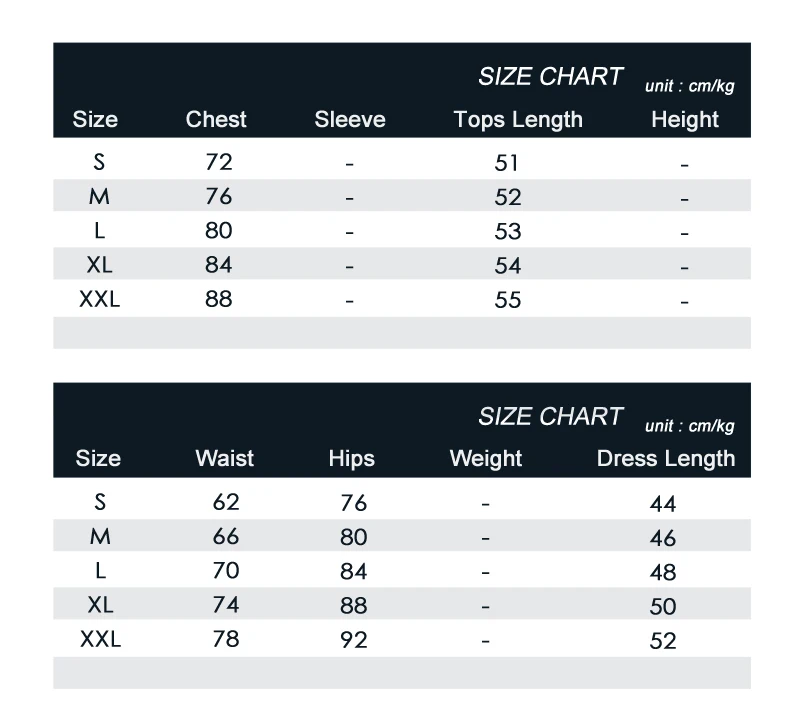Viewport: 800px width, 716px height.
Task: Select the L row label in bottom table
Action: (x=101, y=571)
